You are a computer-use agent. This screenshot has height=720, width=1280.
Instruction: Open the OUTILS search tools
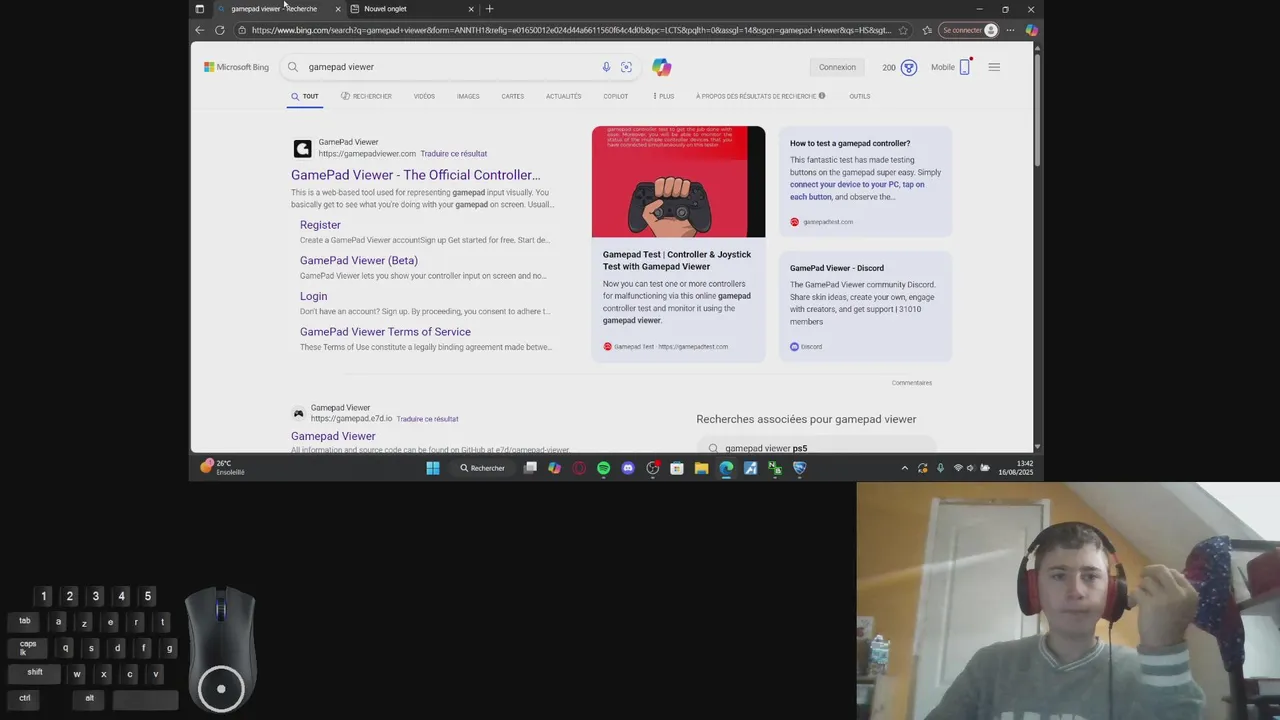859,96
